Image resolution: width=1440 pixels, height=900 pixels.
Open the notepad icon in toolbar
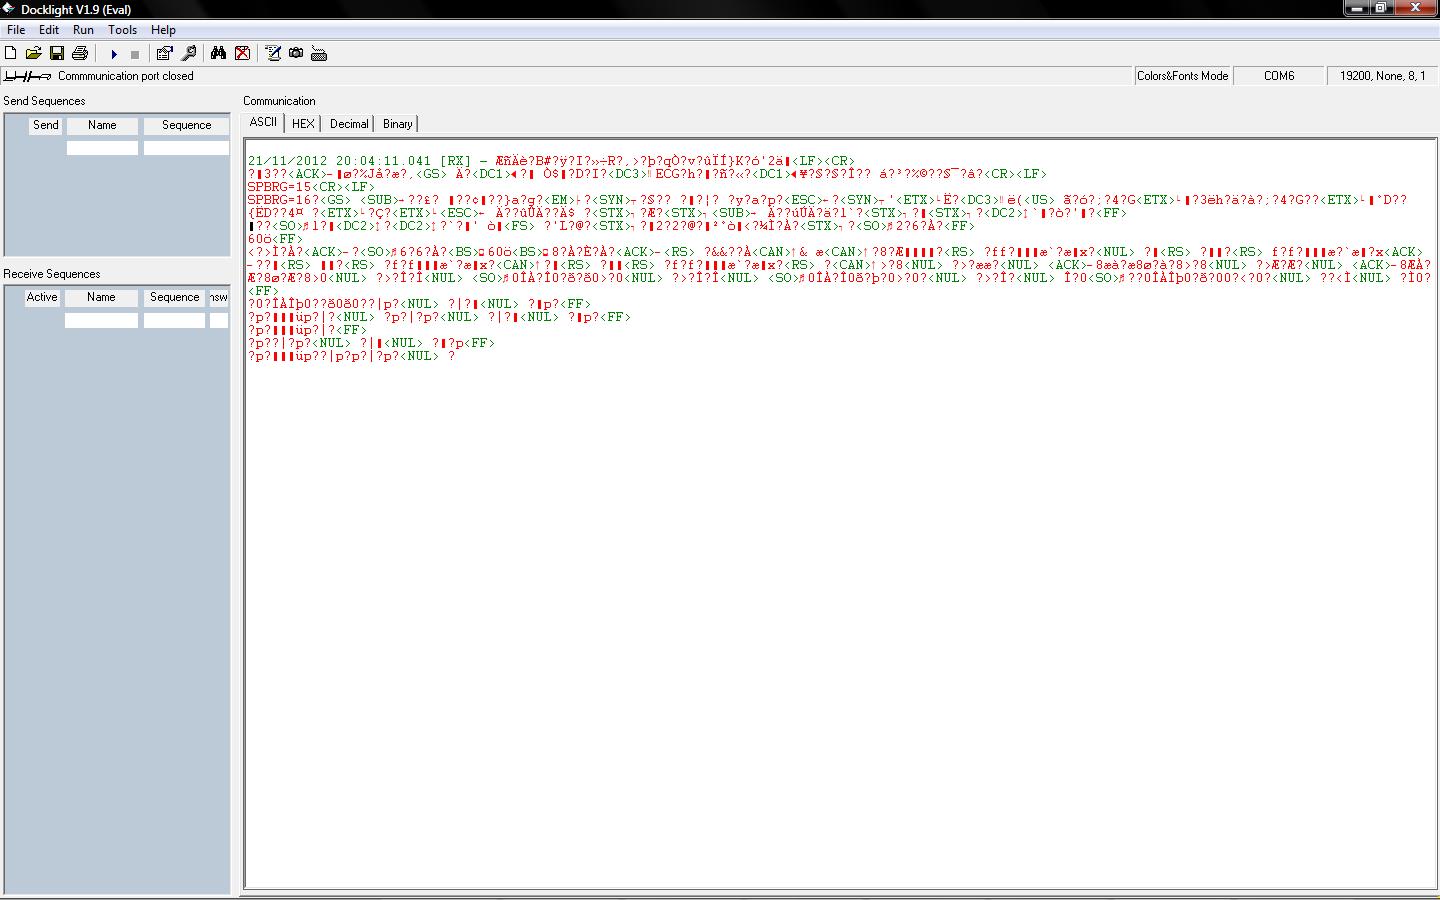pos(273,53)
